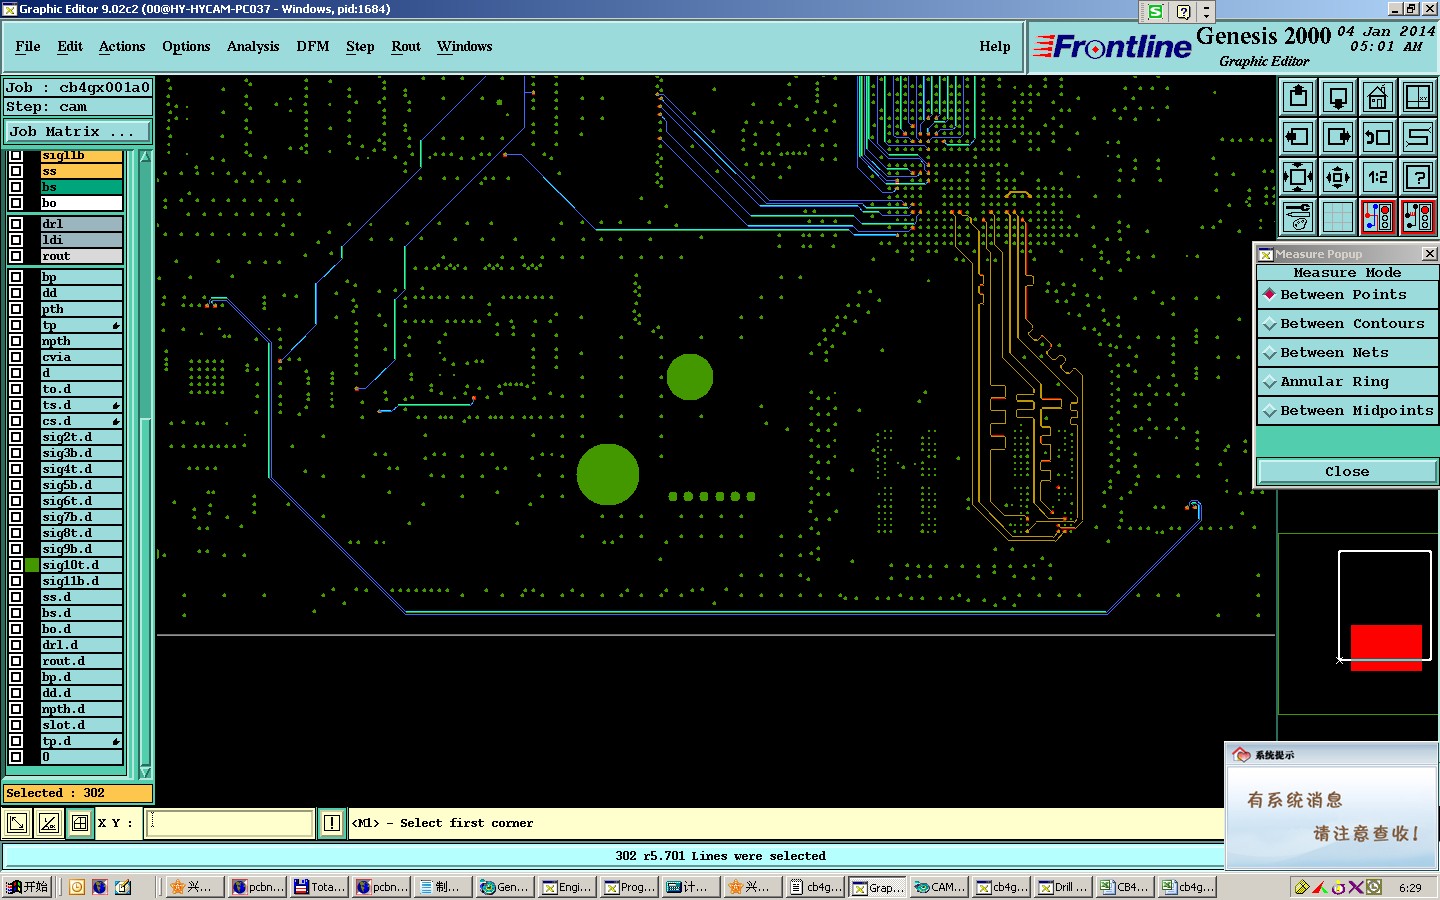Select Between Points measure mode
1440x900 pixels.
click(x=1347, y=294)
